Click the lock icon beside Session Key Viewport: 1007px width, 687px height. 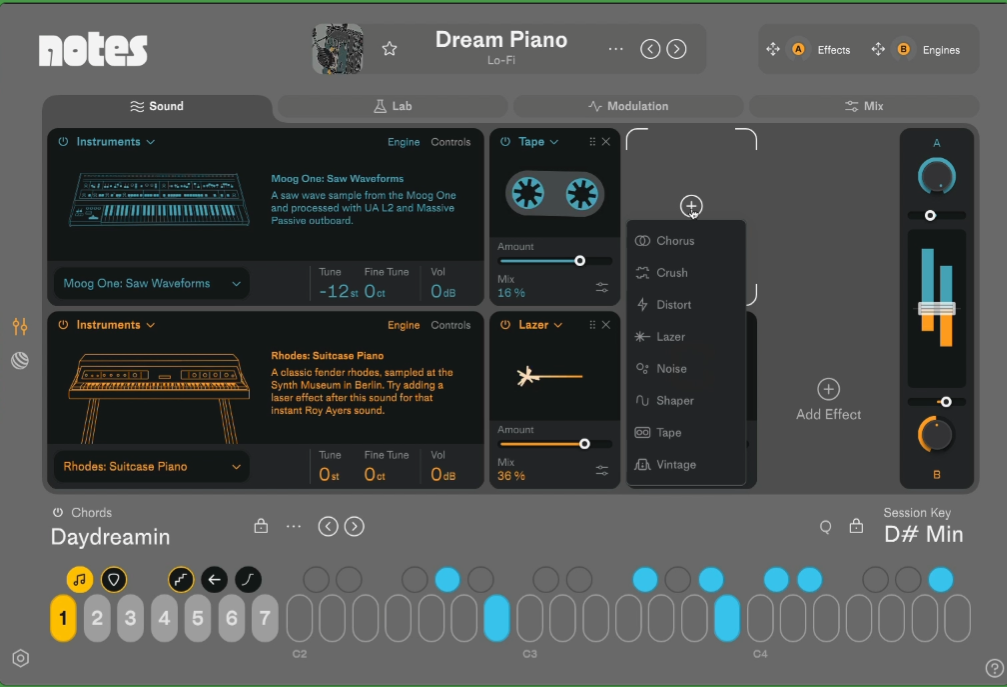pos(856,526)
